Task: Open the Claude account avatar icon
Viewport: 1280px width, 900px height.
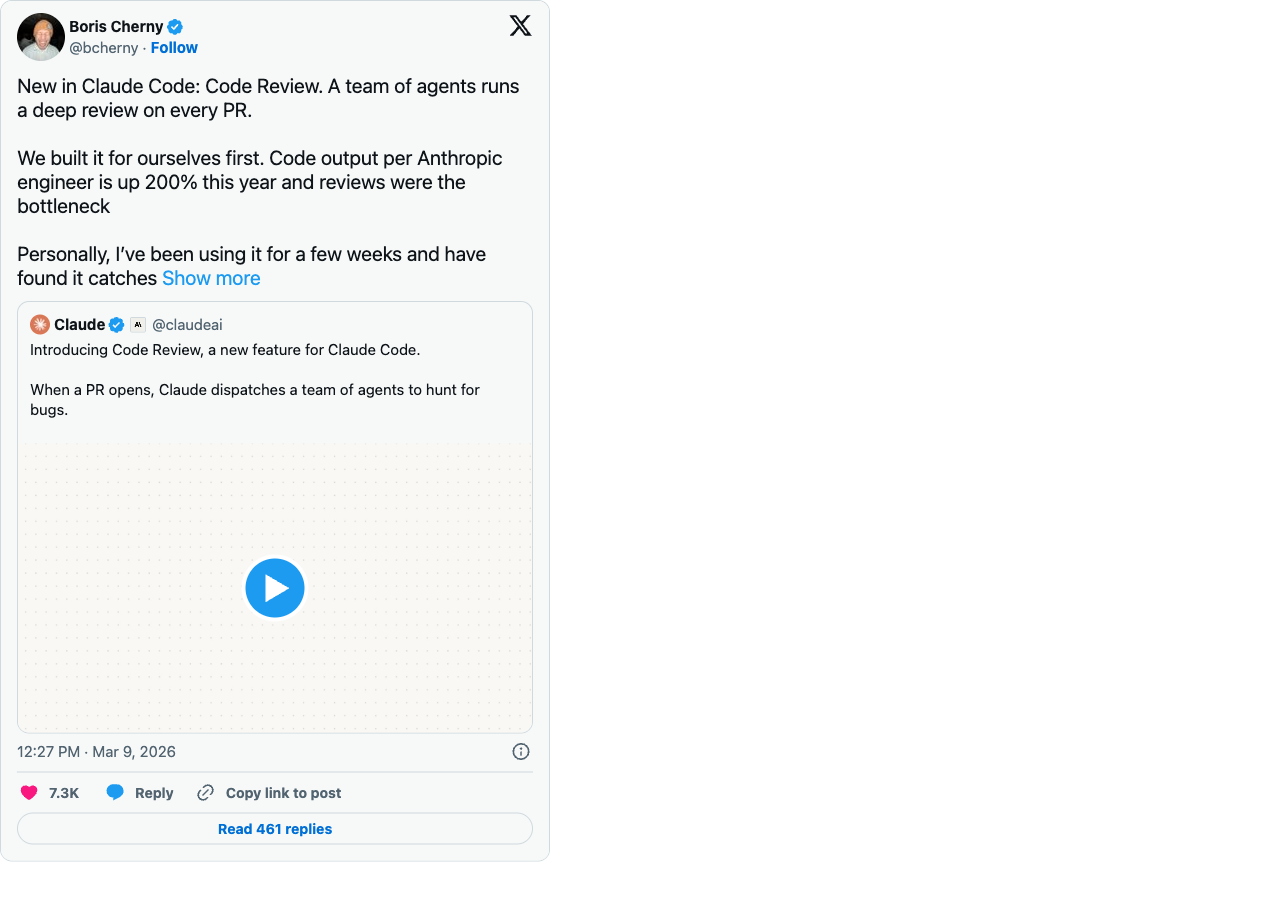Action: 40,324
